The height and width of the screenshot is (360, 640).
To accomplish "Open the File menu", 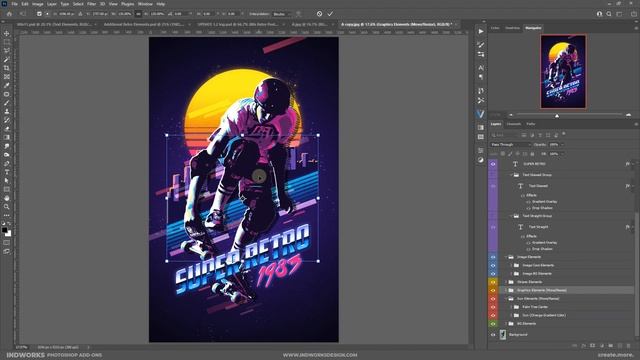I will [14, 4].
